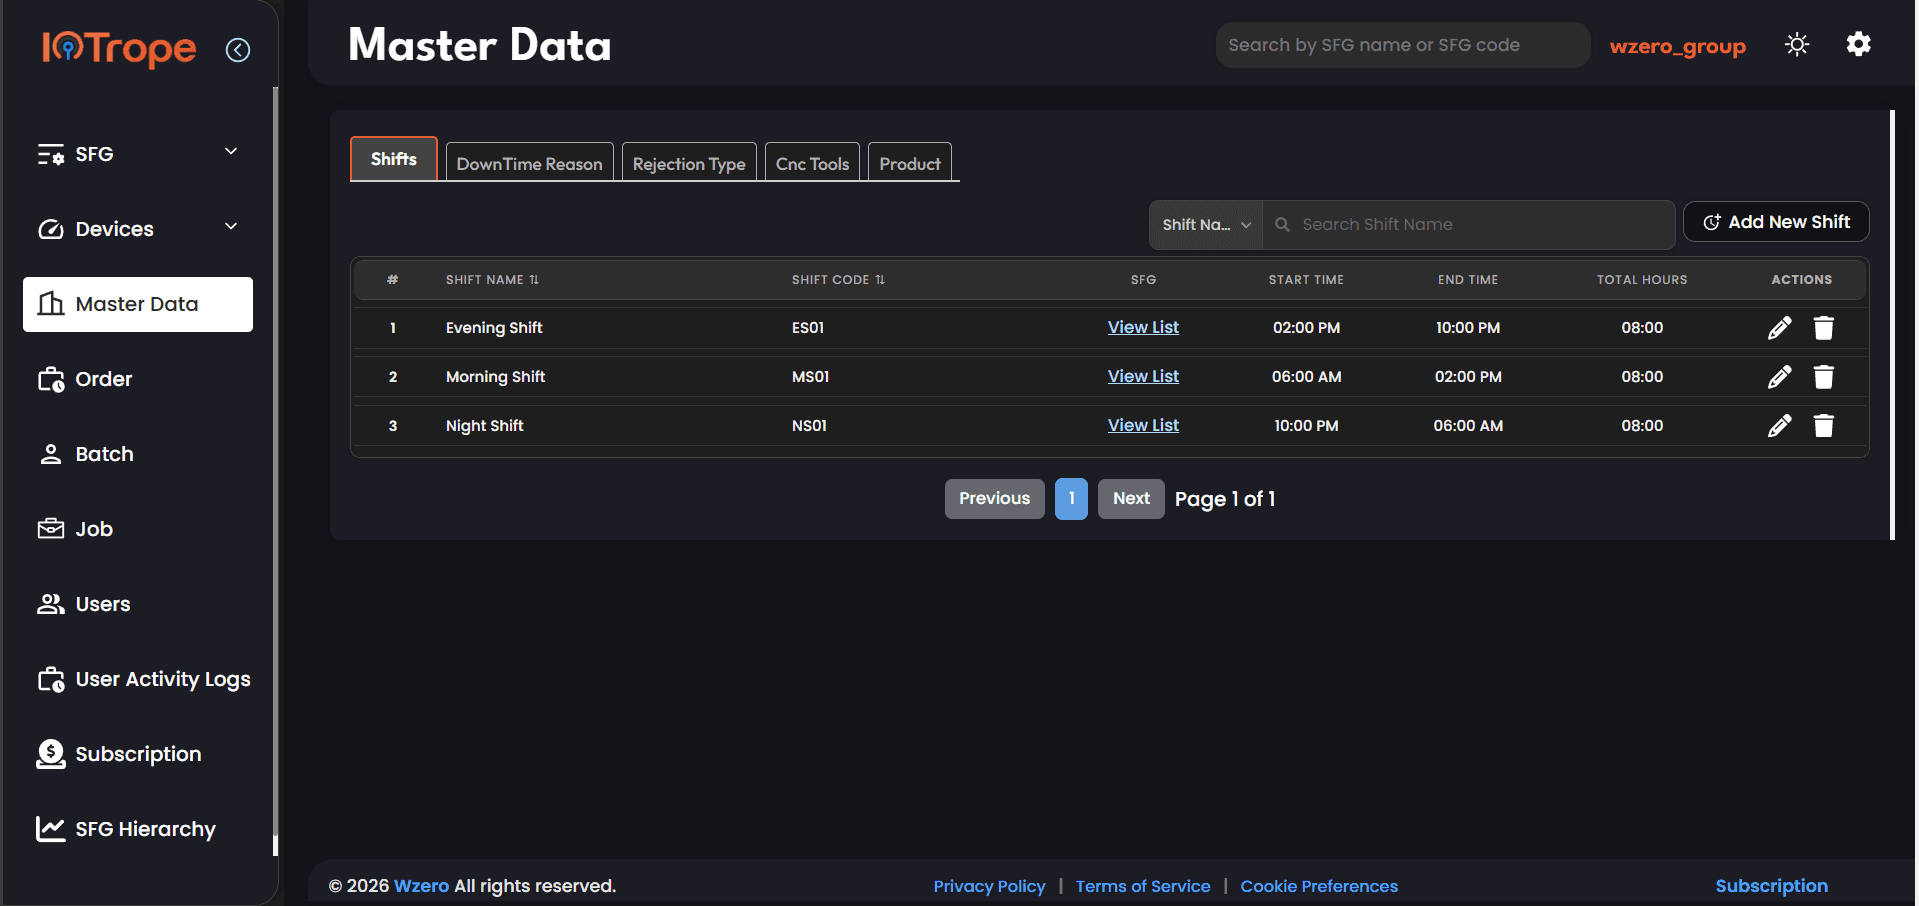Viewport: 1919px width, 906px height.
Task: Open the Privacy Policy link
Action: [x=989, y=886]
